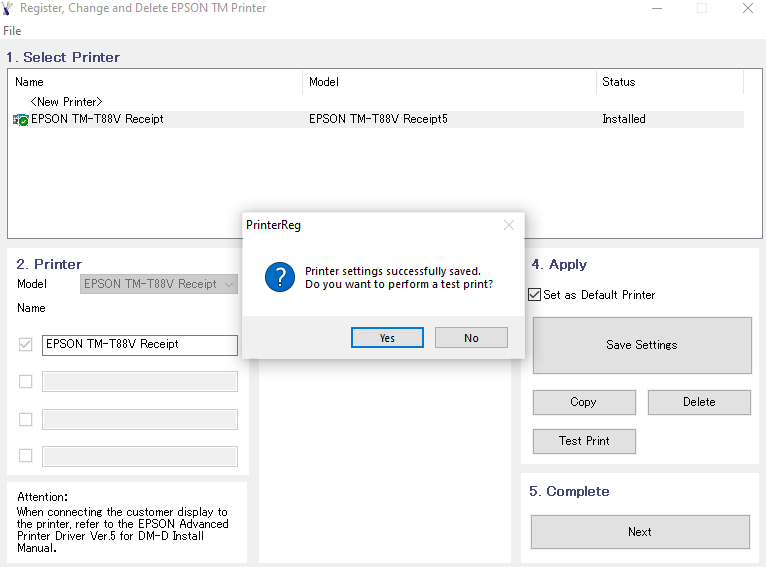This screenshot has width=766, height=567.
Task: Click the Installed status cell
Action: pos(624,119)
